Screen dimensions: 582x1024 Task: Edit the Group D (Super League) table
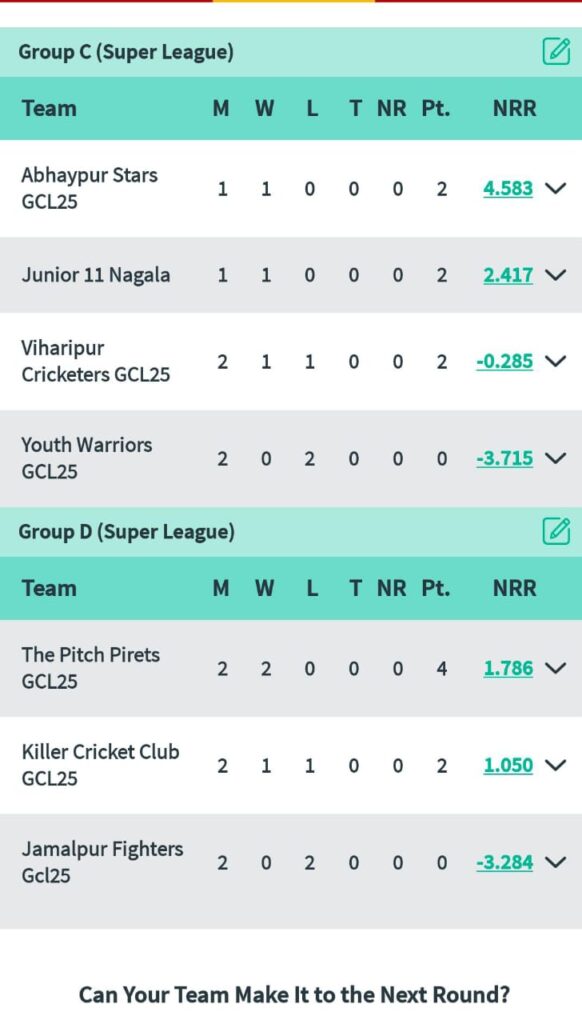click(556, 532)
